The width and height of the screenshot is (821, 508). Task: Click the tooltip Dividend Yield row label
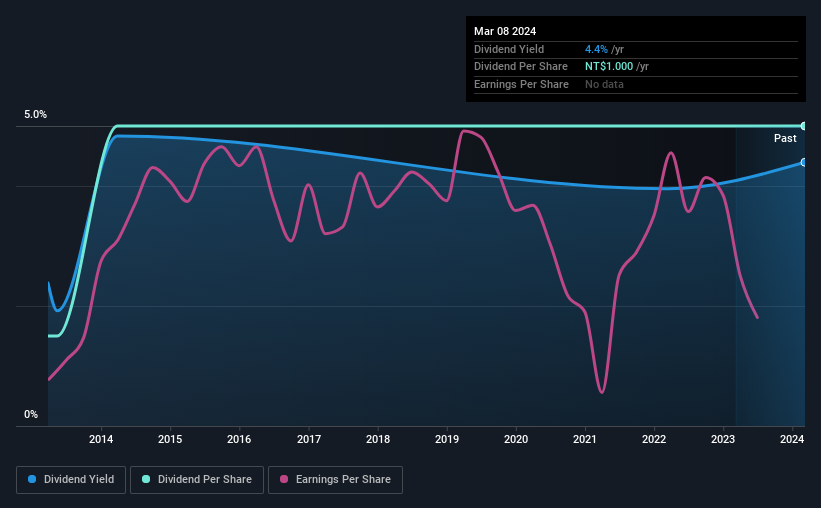(509, 49)
